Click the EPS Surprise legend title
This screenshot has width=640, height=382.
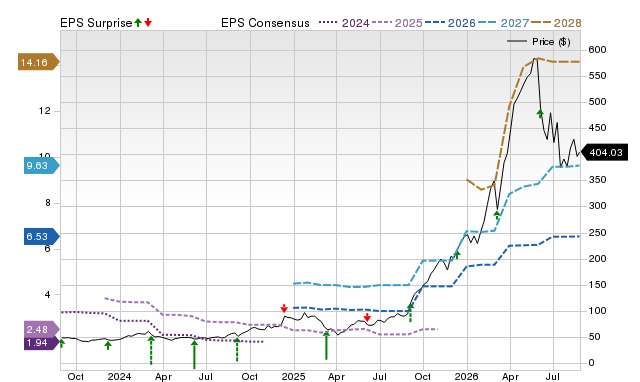point(96,23)
